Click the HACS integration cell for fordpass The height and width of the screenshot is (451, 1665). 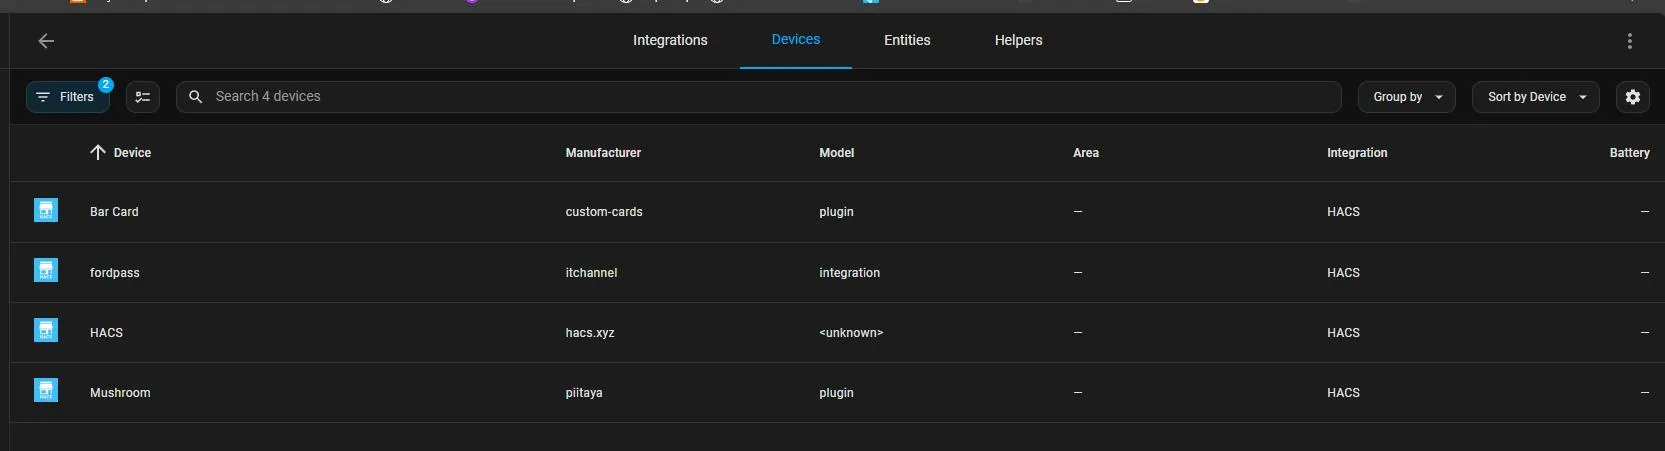point(1343,273)
